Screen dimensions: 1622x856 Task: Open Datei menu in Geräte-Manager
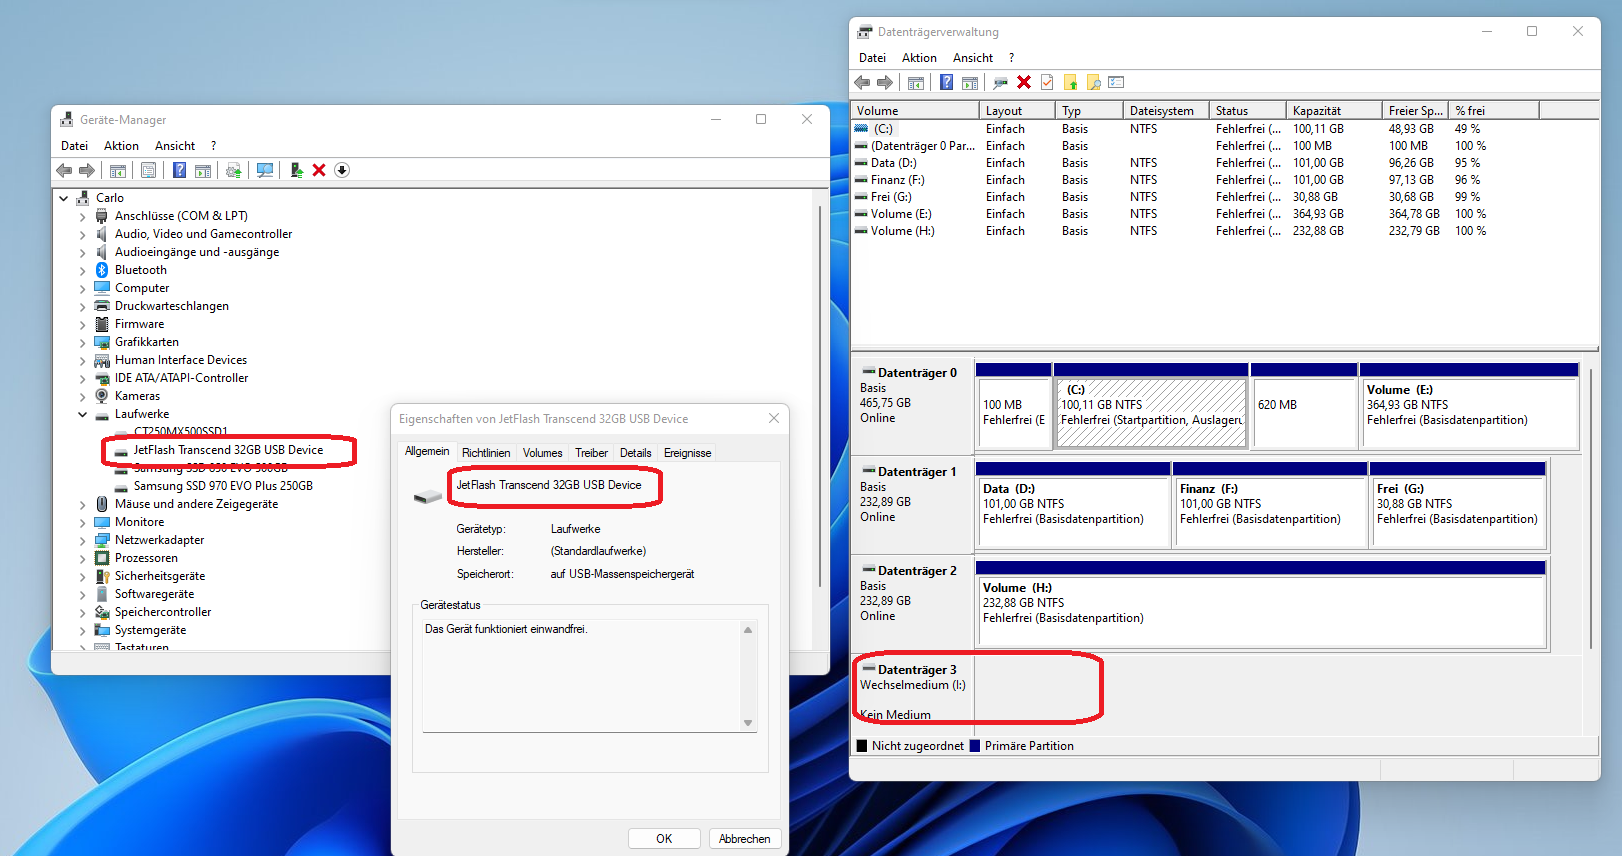[74, 146]
